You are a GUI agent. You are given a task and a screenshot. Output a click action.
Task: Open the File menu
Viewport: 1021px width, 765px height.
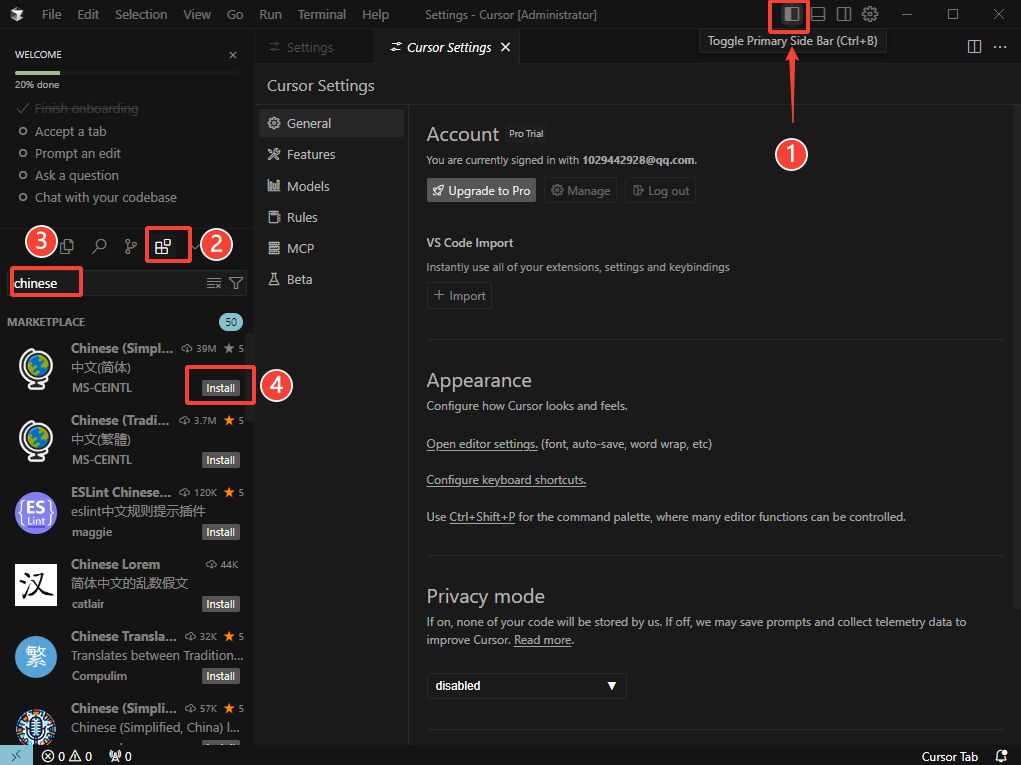(x=51, y=14)
